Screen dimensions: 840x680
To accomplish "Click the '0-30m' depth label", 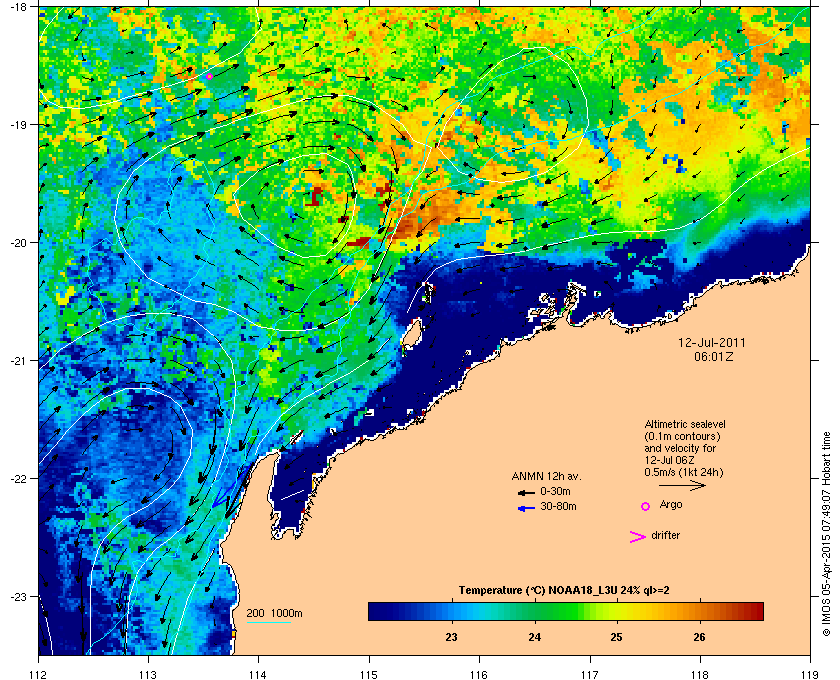I will click(555, 491).
